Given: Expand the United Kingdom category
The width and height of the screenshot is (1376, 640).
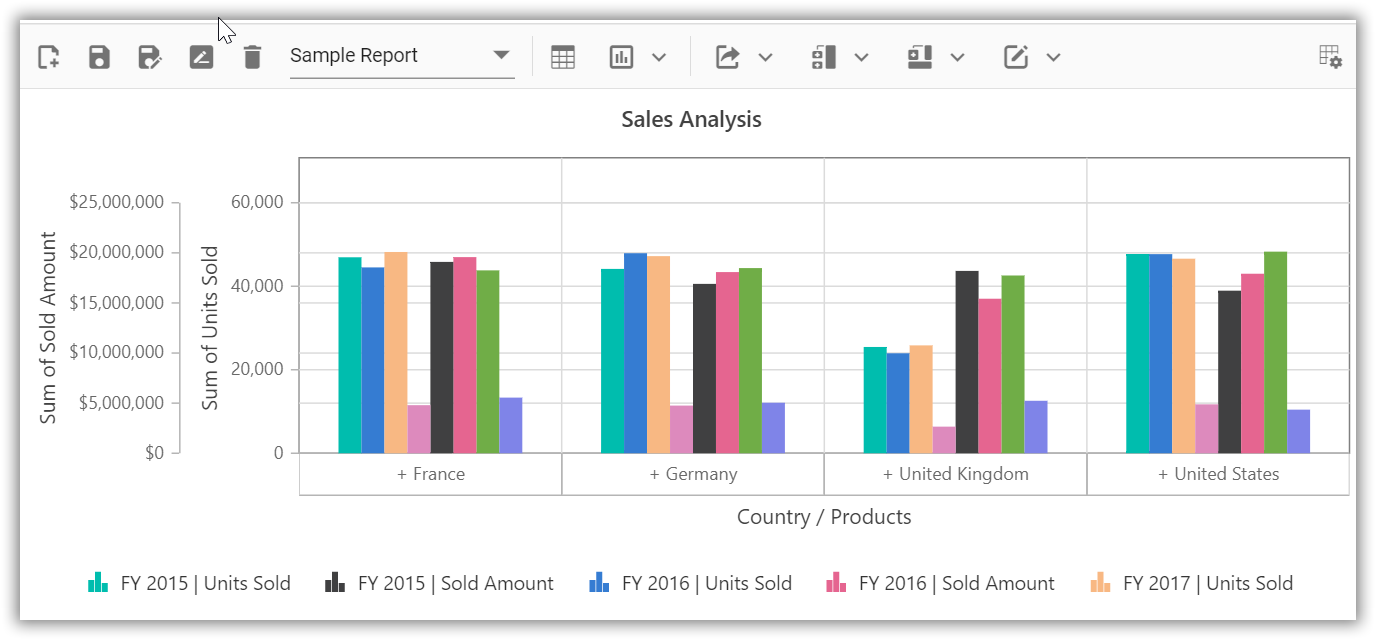Looking at the screenshot, I should click(955, 473).
